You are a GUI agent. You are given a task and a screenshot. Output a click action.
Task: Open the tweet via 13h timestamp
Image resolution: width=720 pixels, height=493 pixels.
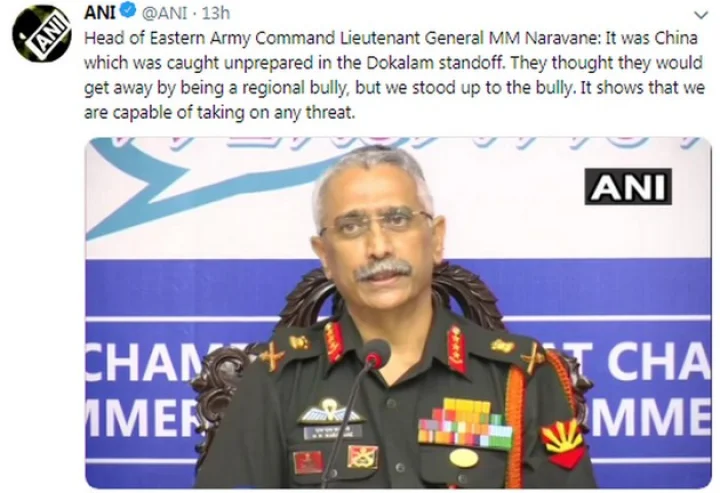215,13
